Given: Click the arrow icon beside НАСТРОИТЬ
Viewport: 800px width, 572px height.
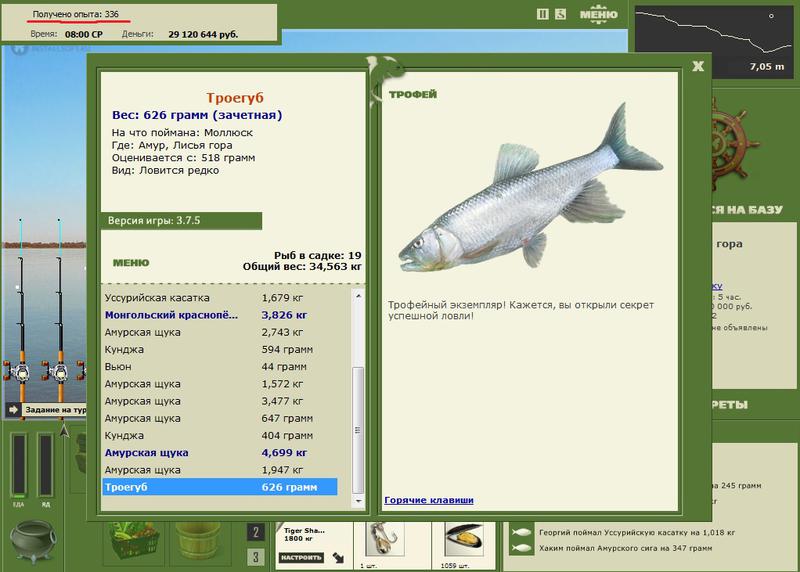Looking at the screenshot, I should click(338, 558).
